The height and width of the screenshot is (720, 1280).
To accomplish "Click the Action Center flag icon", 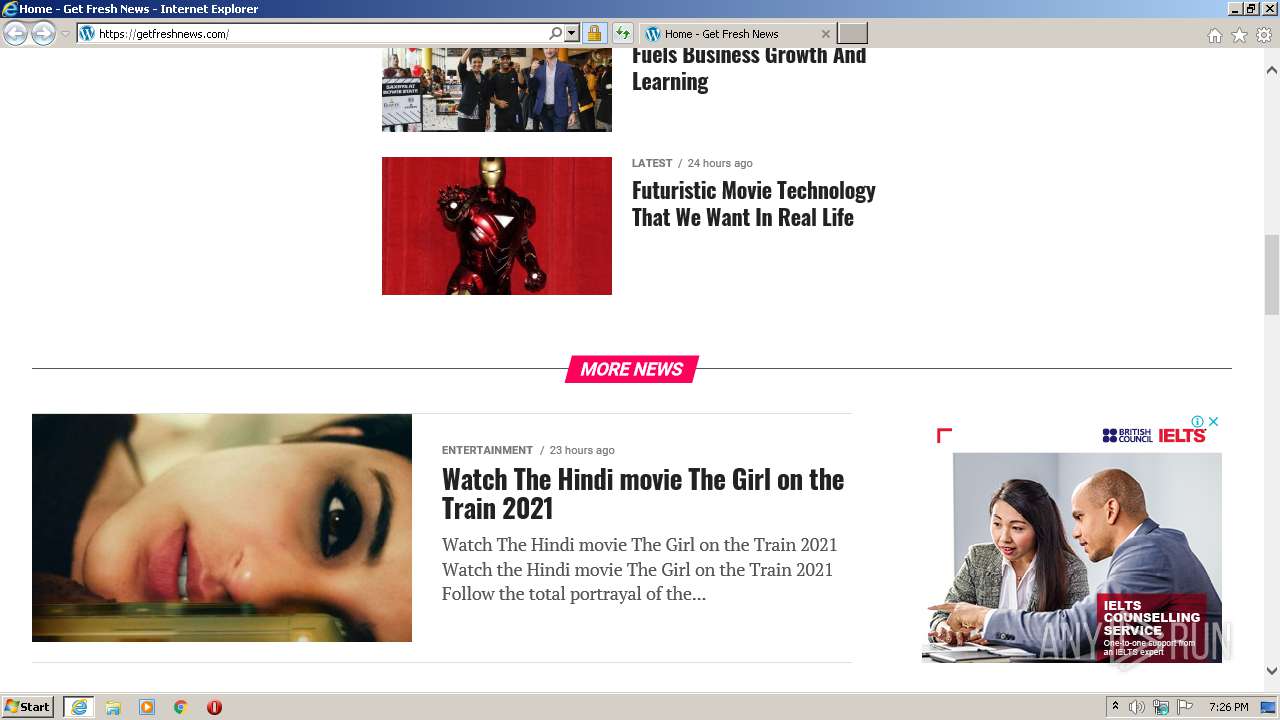I will coord(1185,707).
